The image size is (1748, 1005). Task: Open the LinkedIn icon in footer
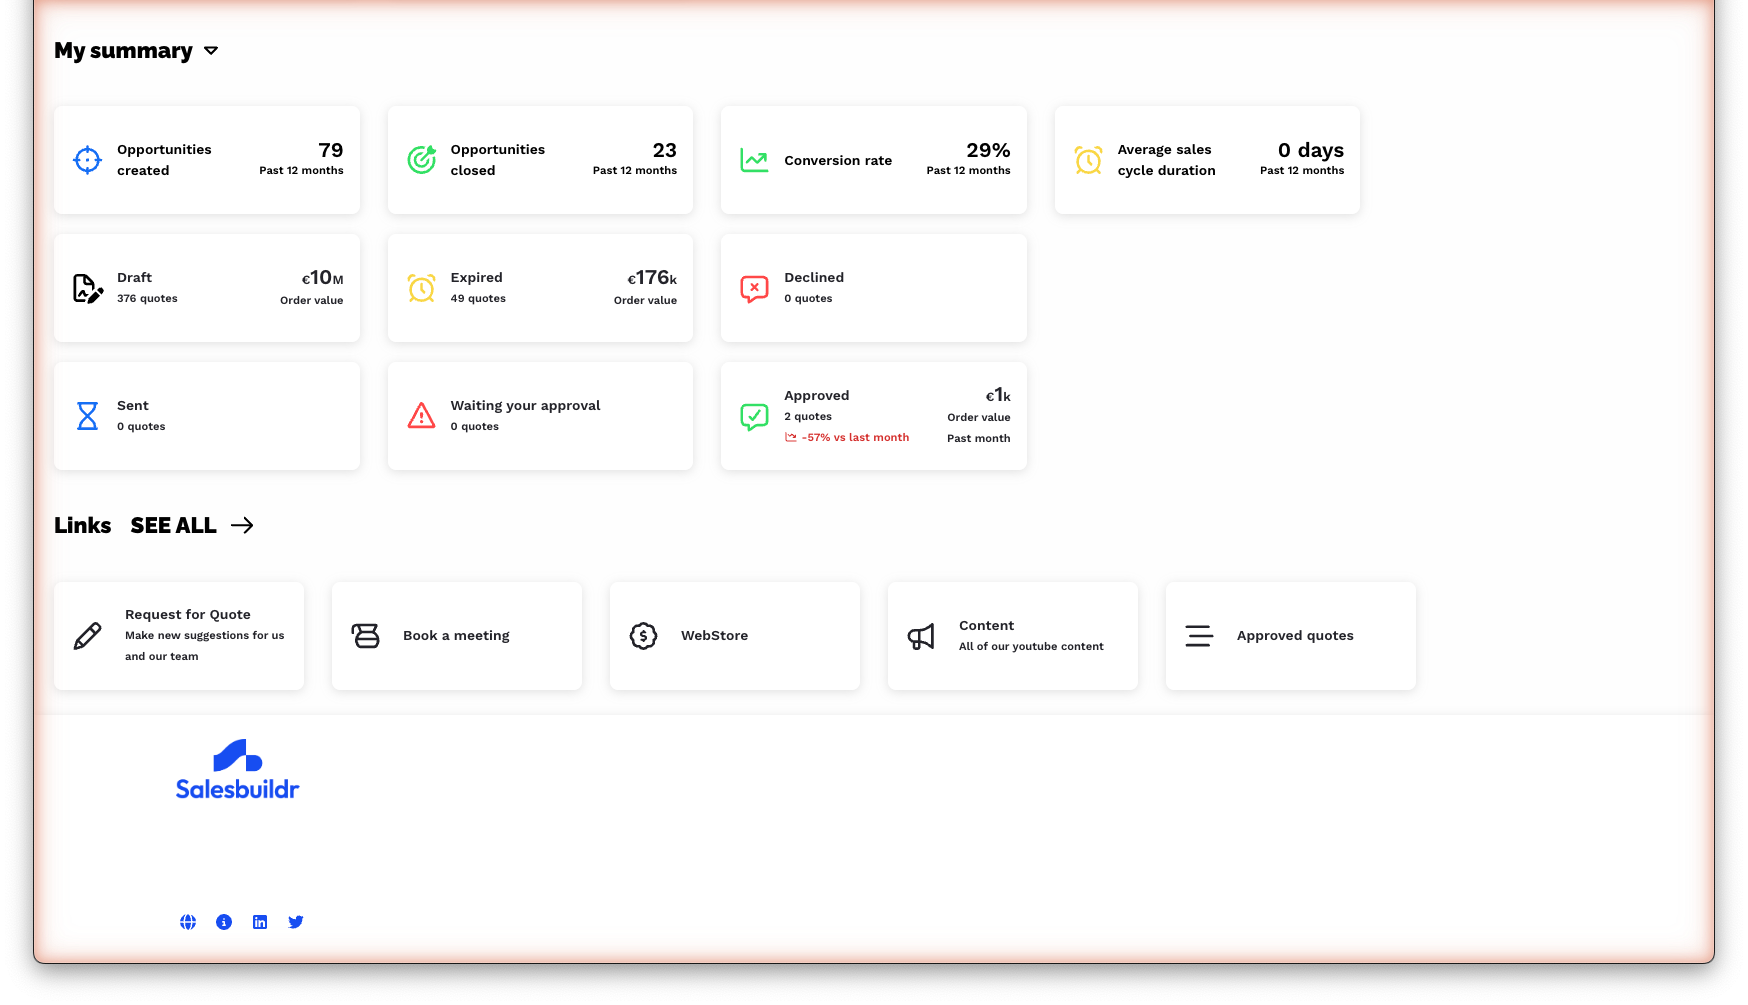(x=260, y=922)
